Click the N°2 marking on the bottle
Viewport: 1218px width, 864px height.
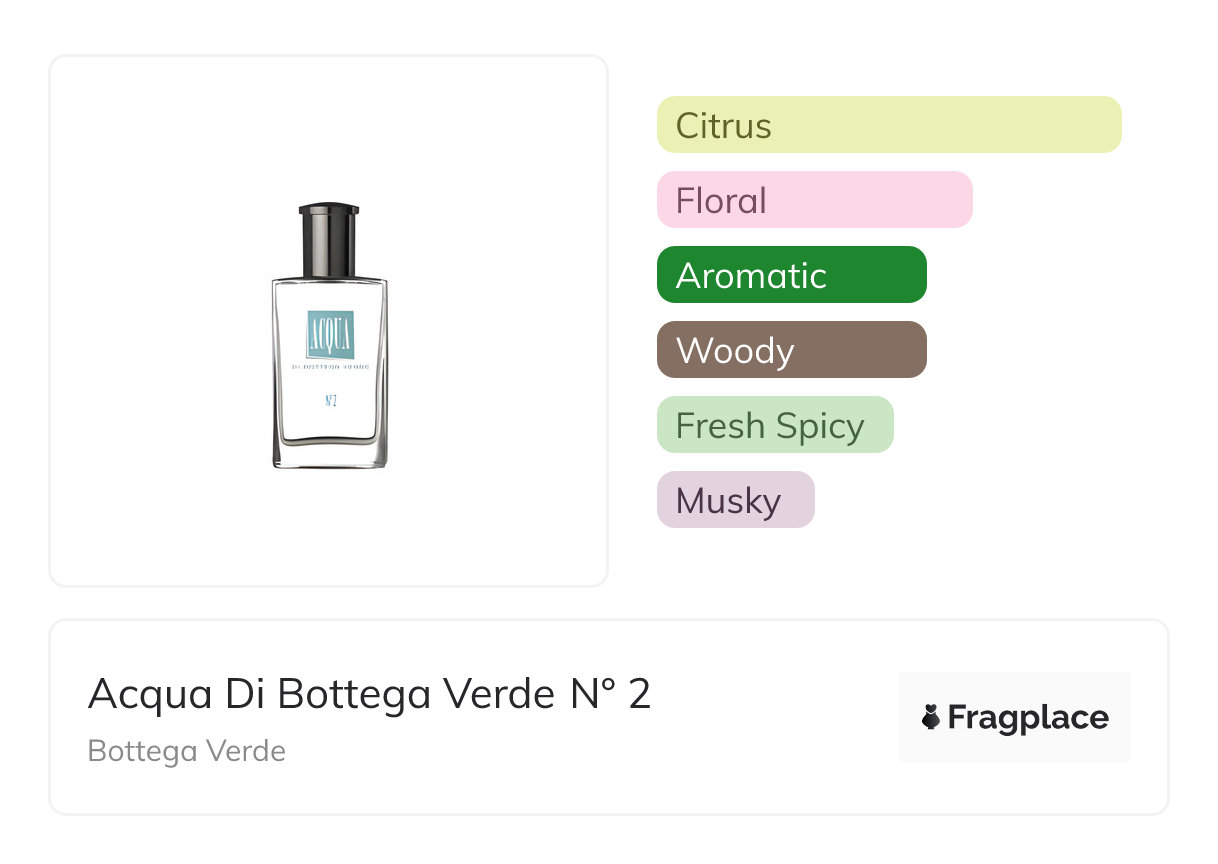pos(329,402)
